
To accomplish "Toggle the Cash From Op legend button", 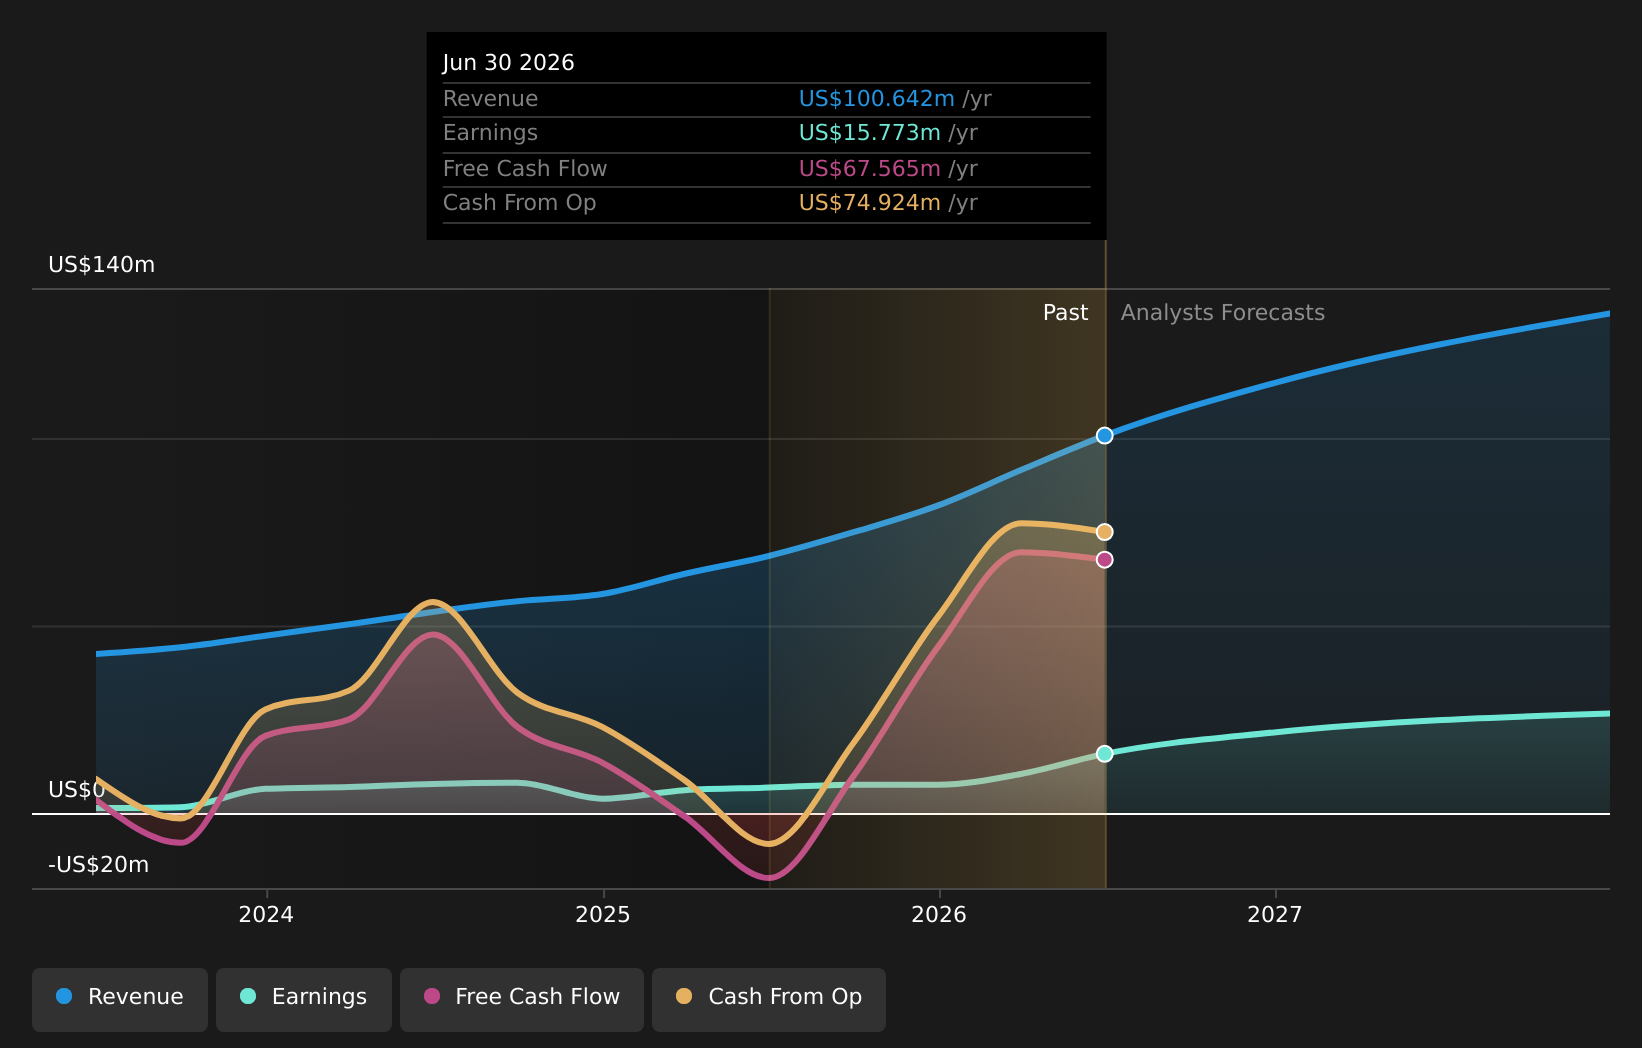I will (x=769, y=999).
